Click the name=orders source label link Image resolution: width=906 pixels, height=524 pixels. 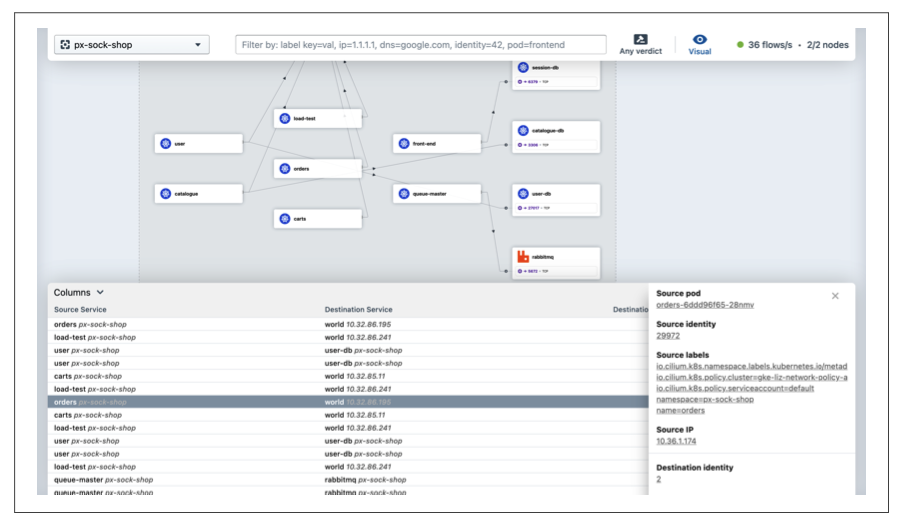coord(680,411)
